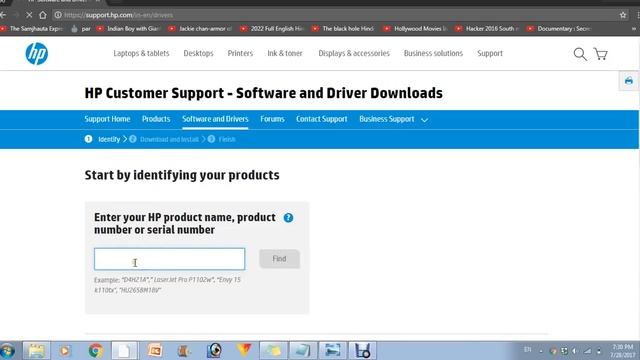This screenshot has height=360, width=640.
Task: Open Ink & toner menu
Action: tap(285, 53)
